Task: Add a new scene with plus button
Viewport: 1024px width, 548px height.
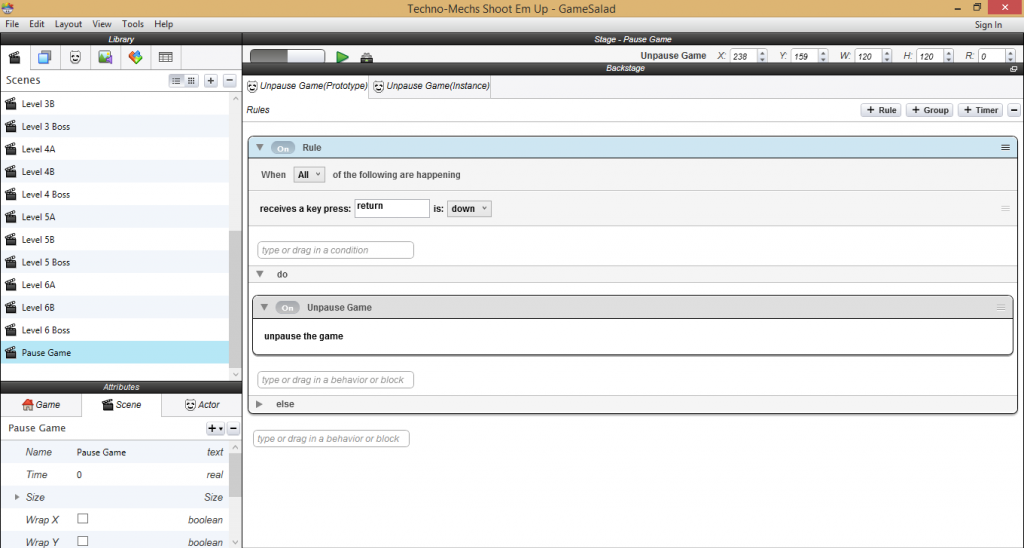Action: (x=211, y=80)
